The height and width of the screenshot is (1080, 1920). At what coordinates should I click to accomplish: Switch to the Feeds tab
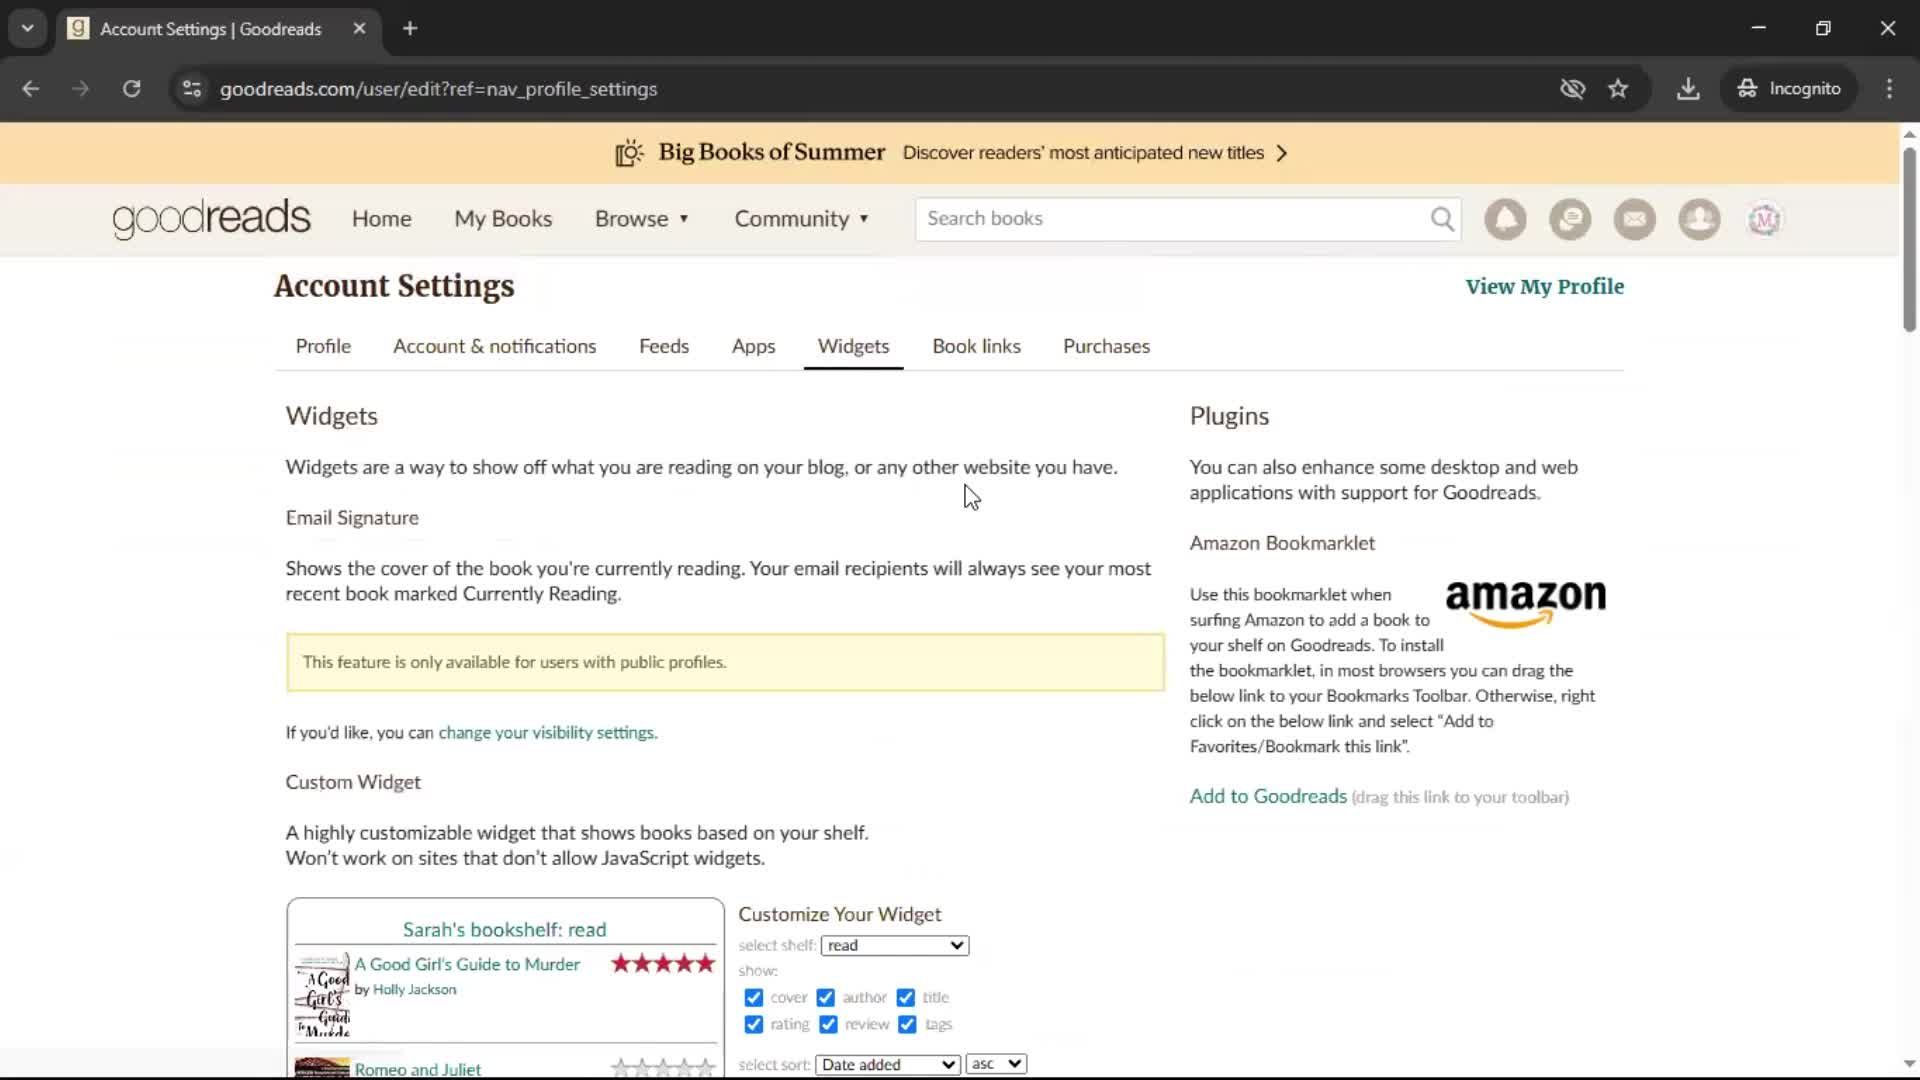[664, 346]
